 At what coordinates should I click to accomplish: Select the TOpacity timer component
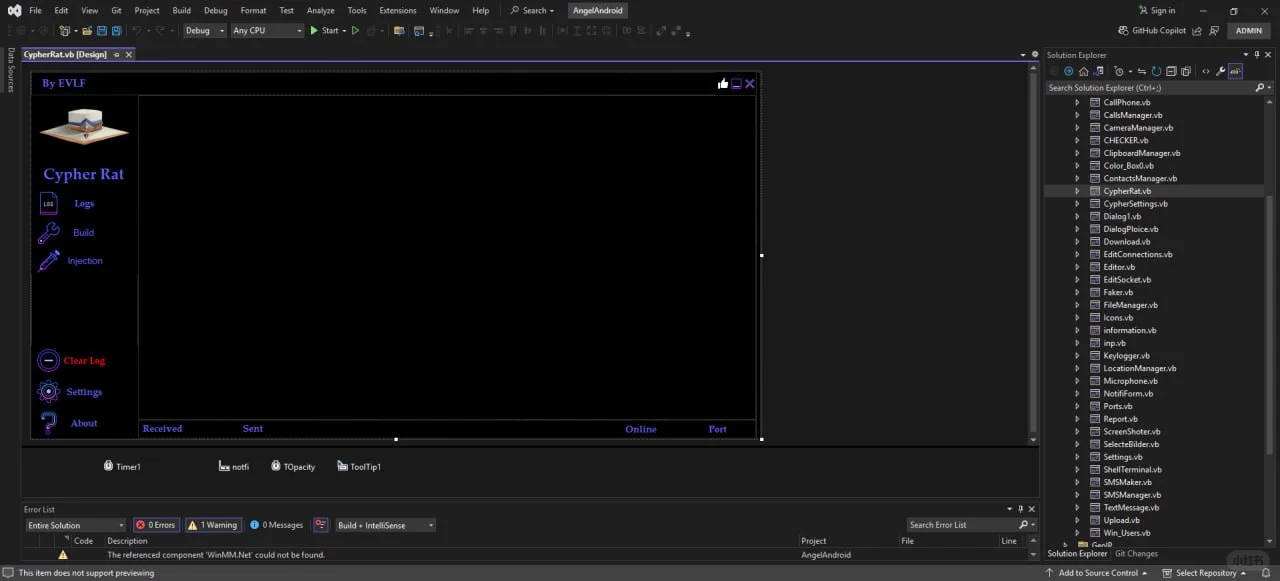point(292,466)
